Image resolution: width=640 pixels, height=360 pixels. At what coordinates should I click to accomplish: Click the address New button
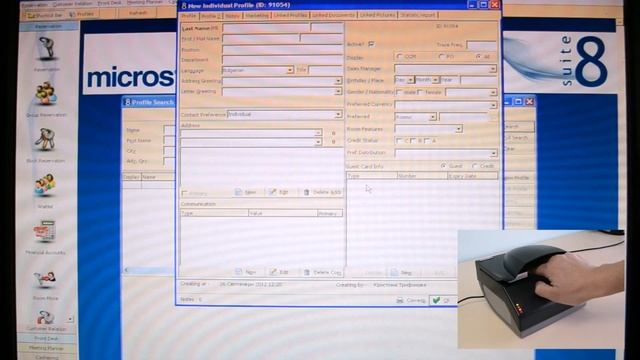point(246,192)
